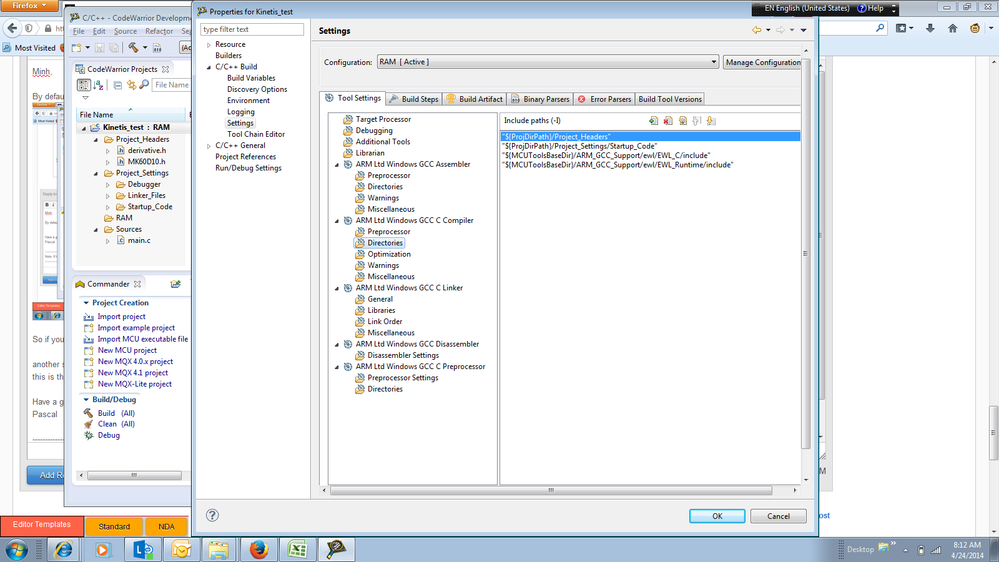Expand the Resource tree node
The height and width of the screenshot is (562, 999).
tap(208, 45)
